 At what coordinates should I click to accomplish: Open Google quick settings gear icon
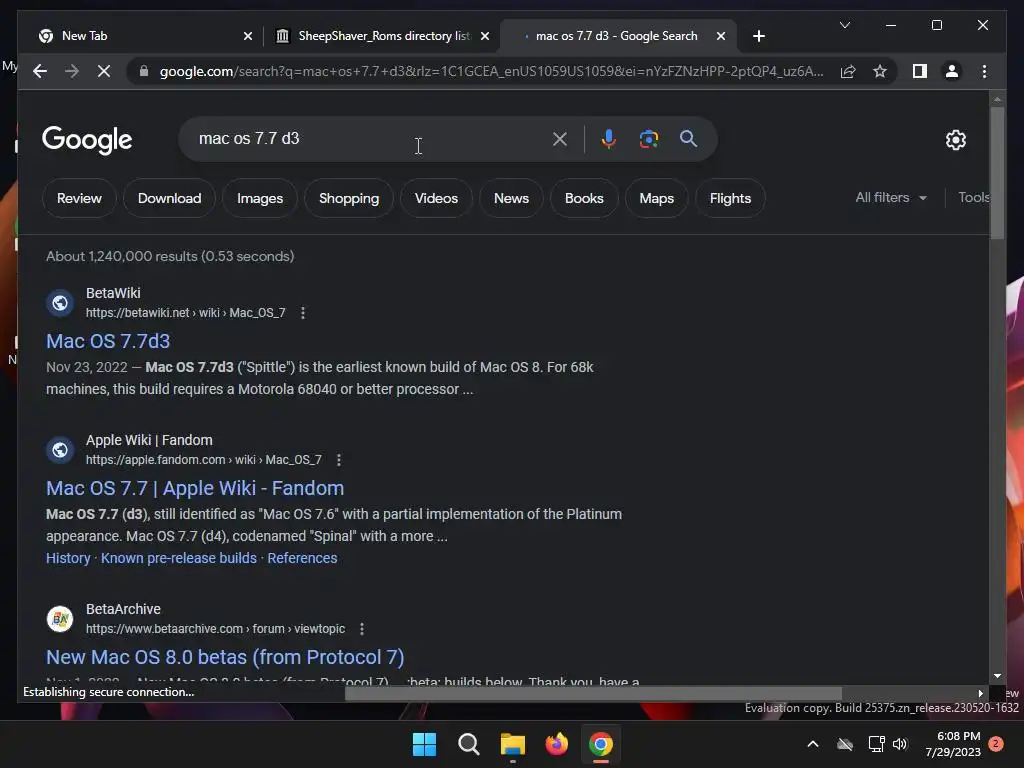point(955,140)
